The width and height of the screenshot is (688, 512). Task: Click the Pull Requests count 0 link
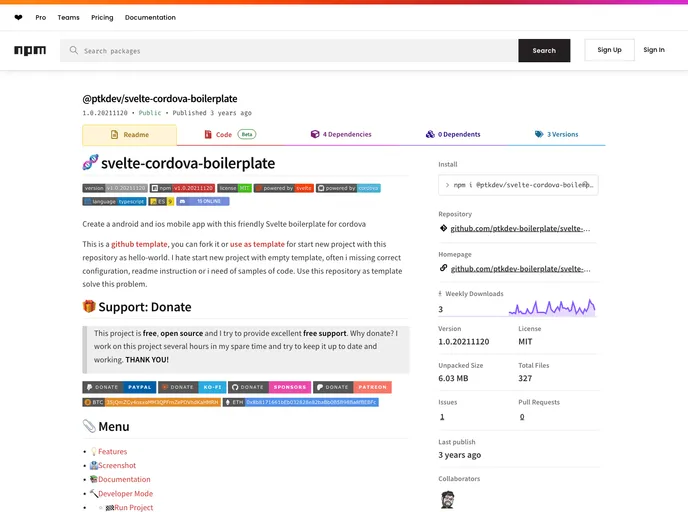(522, 417)
